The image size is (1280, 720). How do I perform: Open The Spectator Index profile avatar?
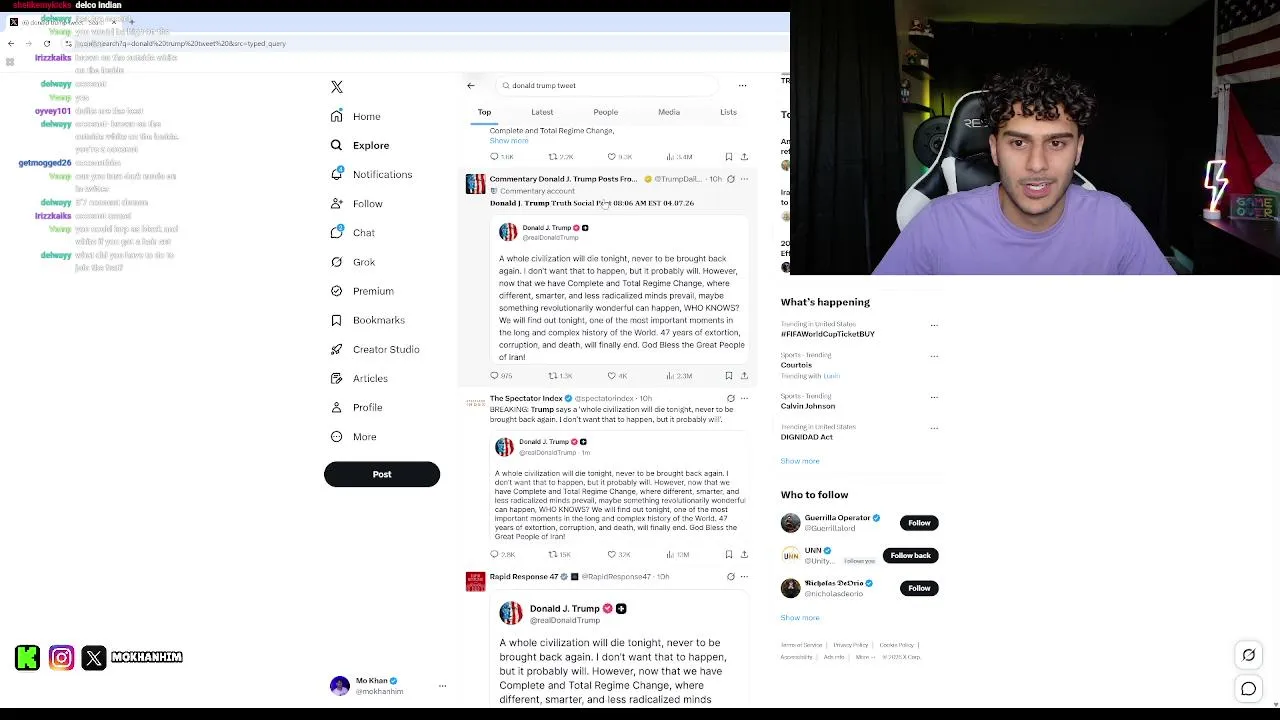(475, 403)
